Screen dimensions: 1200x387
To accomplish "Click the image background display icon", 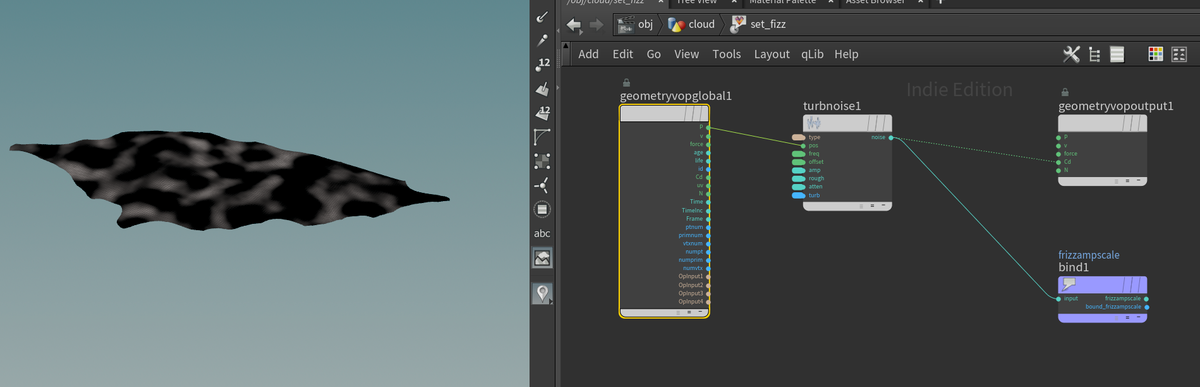I will [x=542, y=258].
